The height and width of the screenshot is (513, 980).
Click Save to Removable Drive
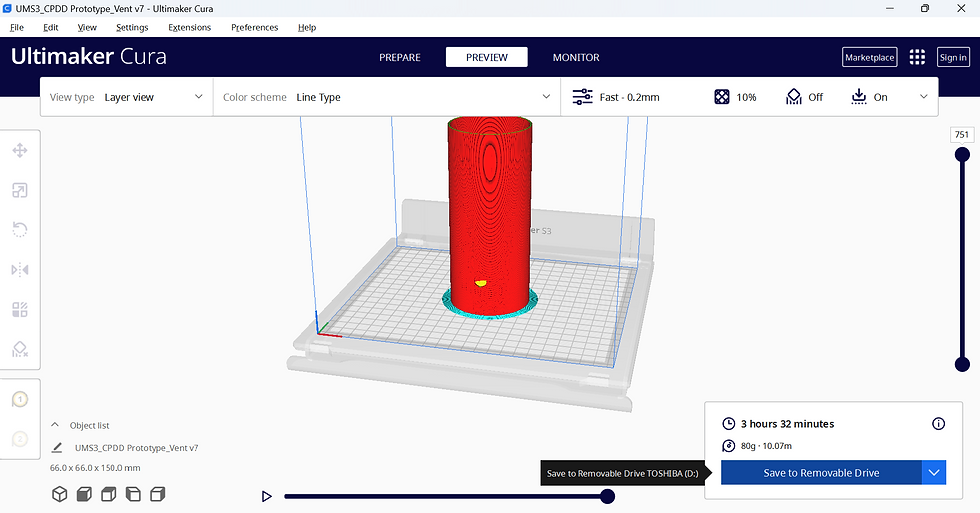point(821,472)
